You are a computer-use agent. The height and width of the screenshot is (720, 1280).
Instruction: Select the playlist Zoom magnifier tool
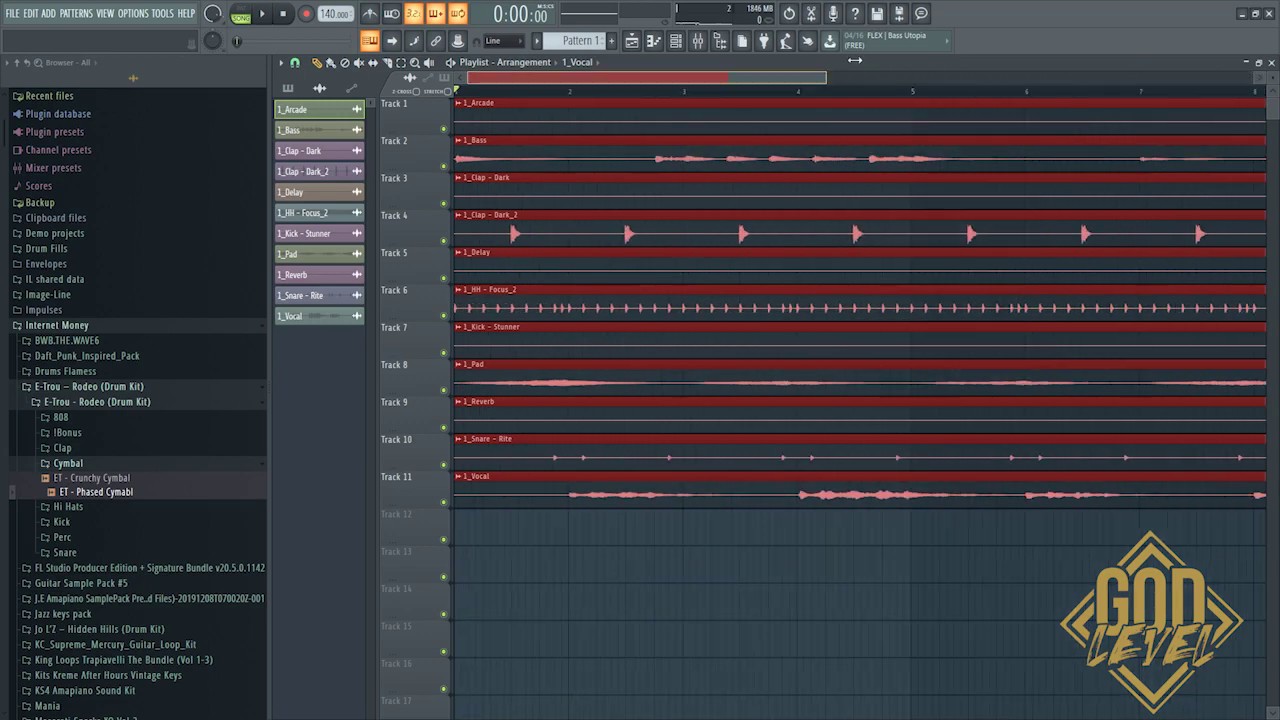point(415,63)
